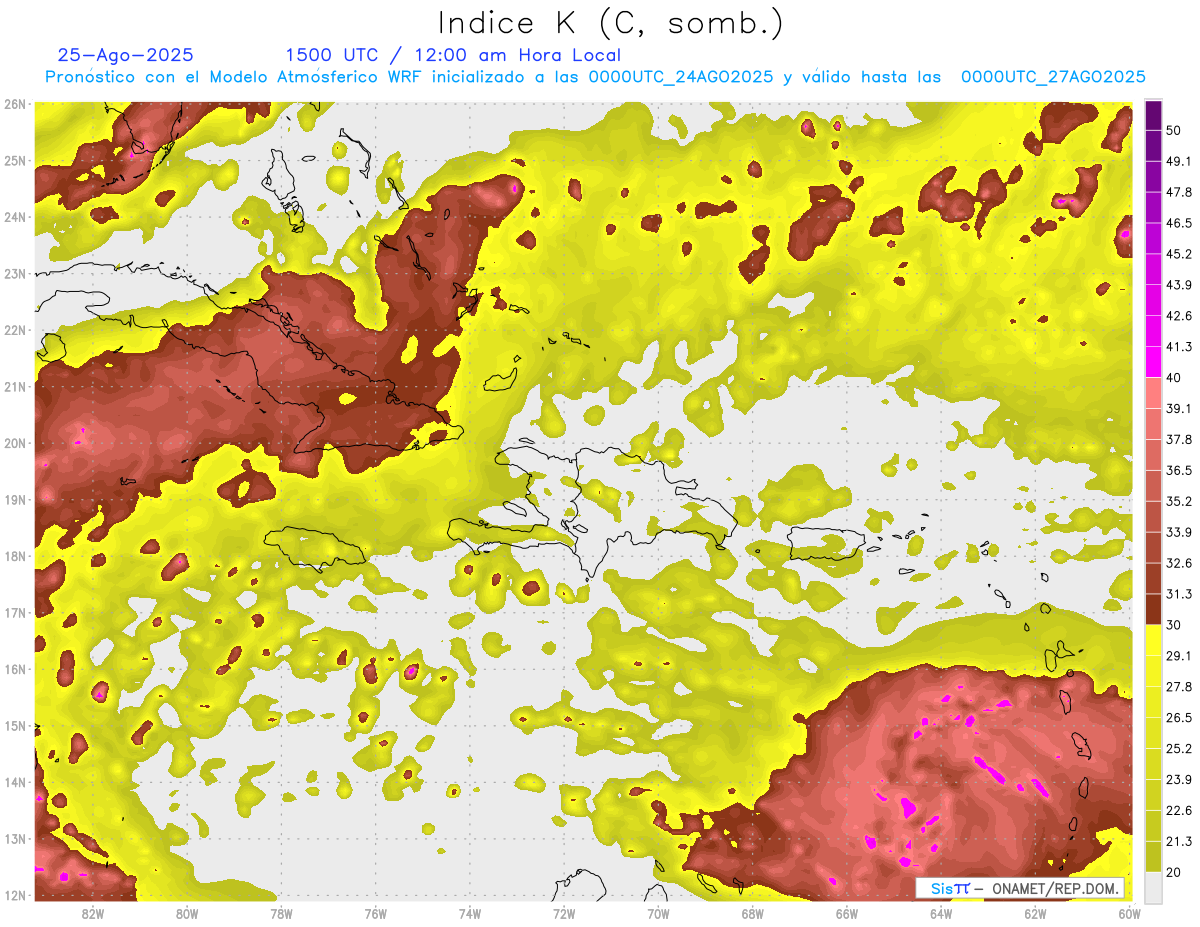This screenshot has width=1200, height=927.
Task: Click the colorbar value '32.6'
Action: (x=1178, y=563)
